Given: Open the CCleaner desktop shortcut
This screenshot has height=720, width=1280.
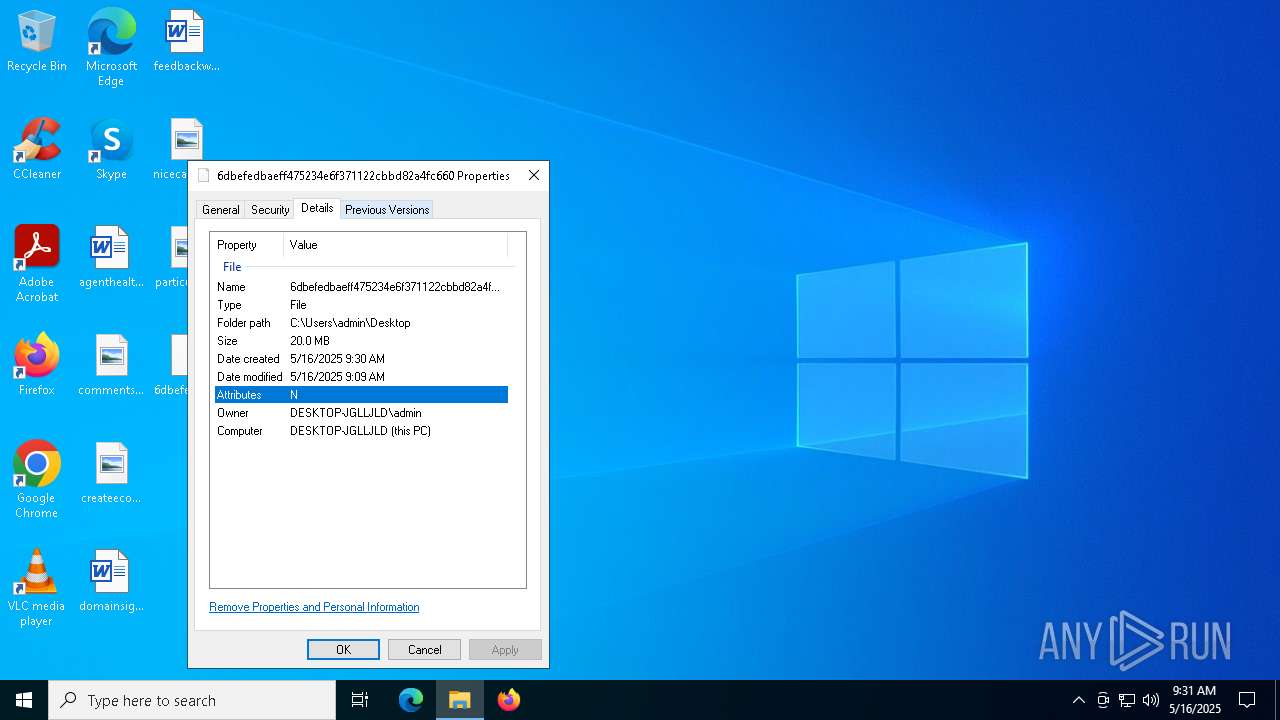Looking at the screenshot, I should tap(37, 149).
